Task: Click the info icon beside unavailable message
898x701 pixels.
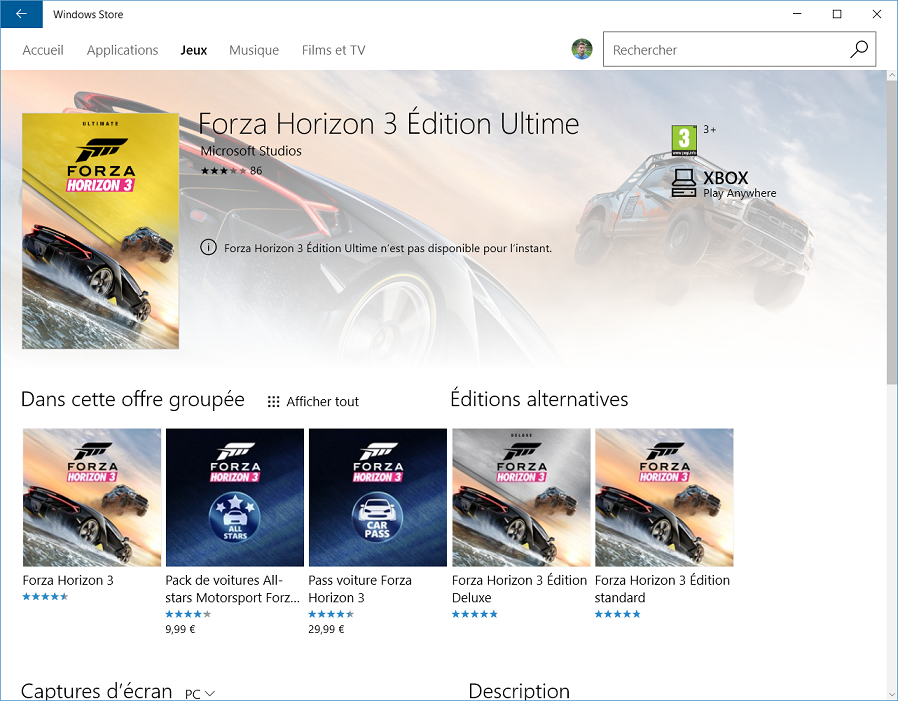Action: (208, 248)
